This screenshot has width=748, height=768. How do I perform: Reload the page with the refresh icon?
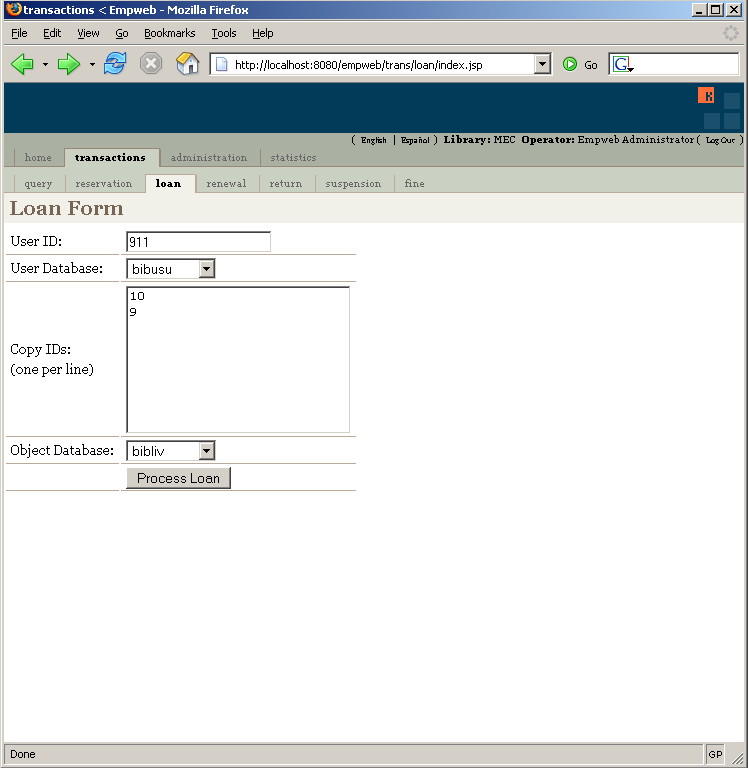tap(115, 64)
